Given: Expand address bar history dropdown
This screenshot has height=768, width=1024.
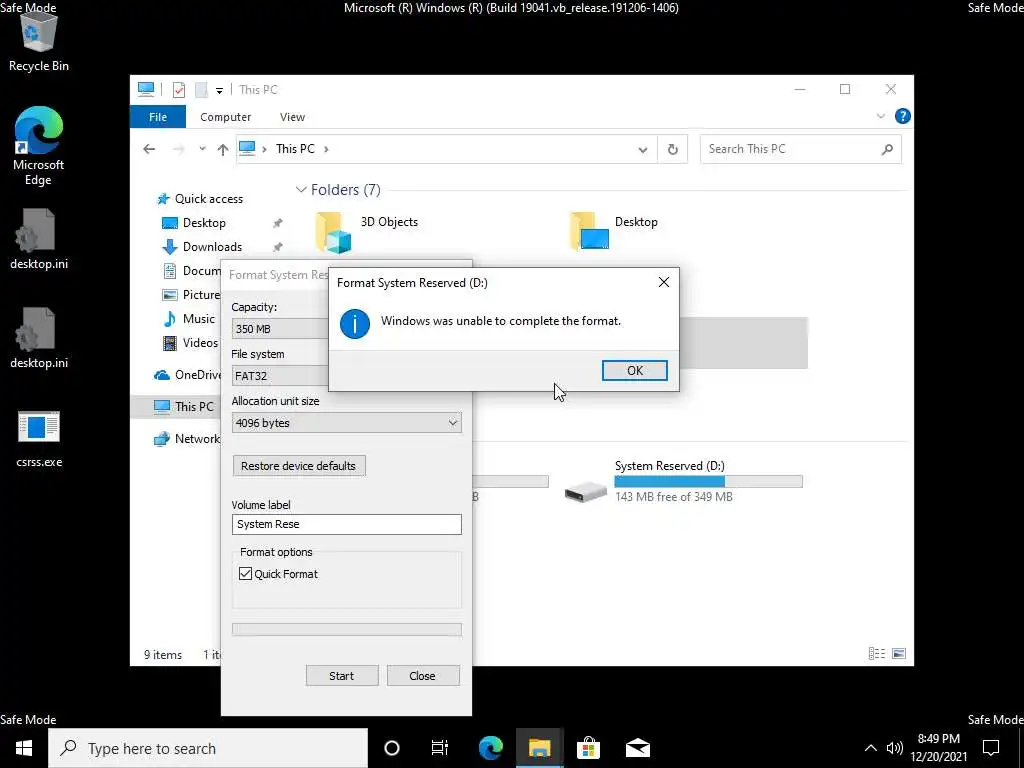Looking at the screenshot, I should (643, 150).
